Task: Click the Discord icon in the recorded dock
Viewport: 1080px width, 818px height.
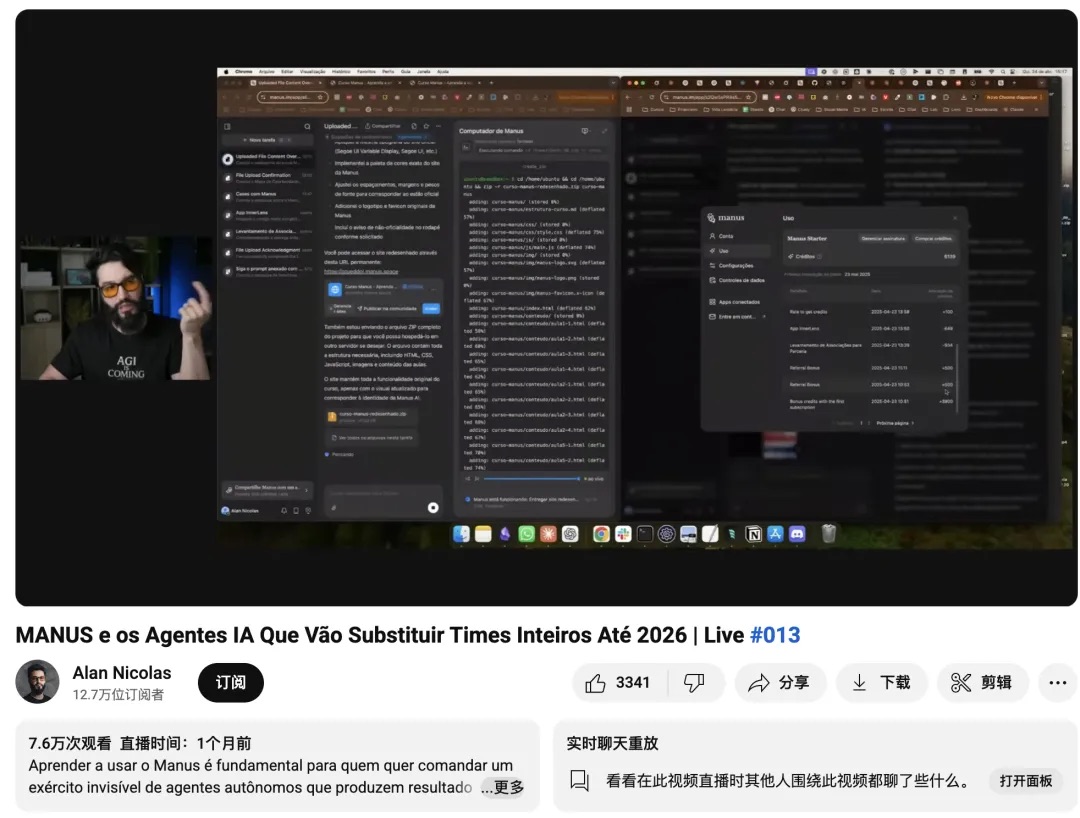Action: click(797, 534)
